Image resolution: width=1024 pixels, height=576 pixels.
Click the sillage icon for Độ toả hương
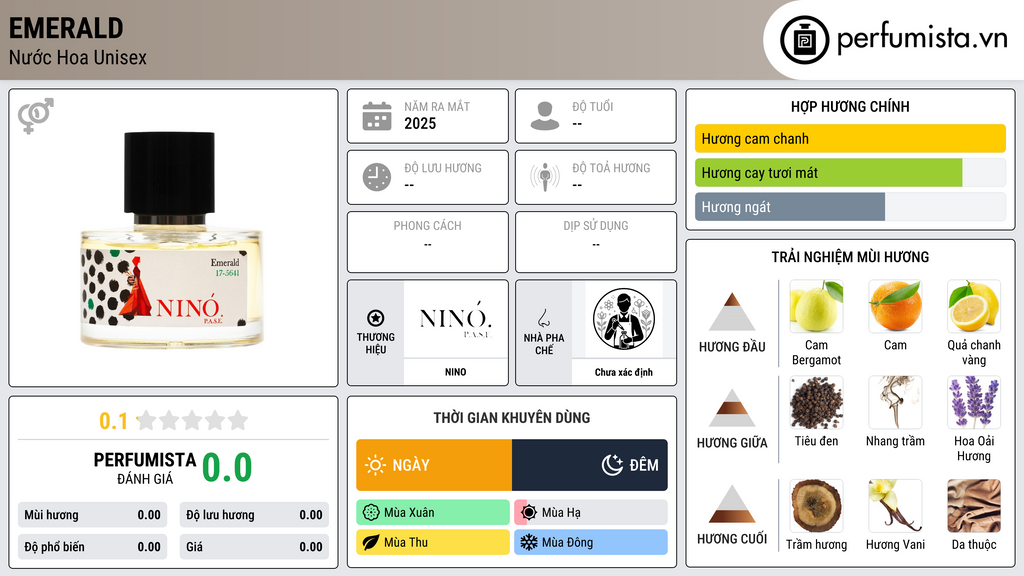point(545,177)
